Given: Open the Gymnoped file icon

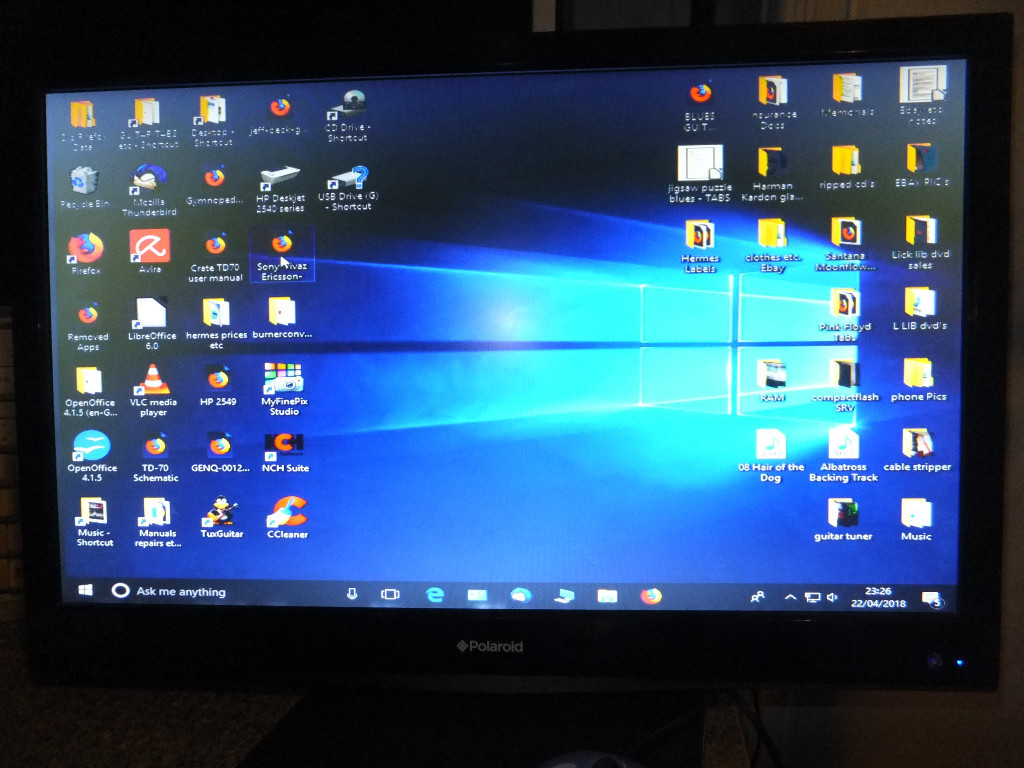Looking at the screenshot, I should pyautogui.click(x=214, y=186).
